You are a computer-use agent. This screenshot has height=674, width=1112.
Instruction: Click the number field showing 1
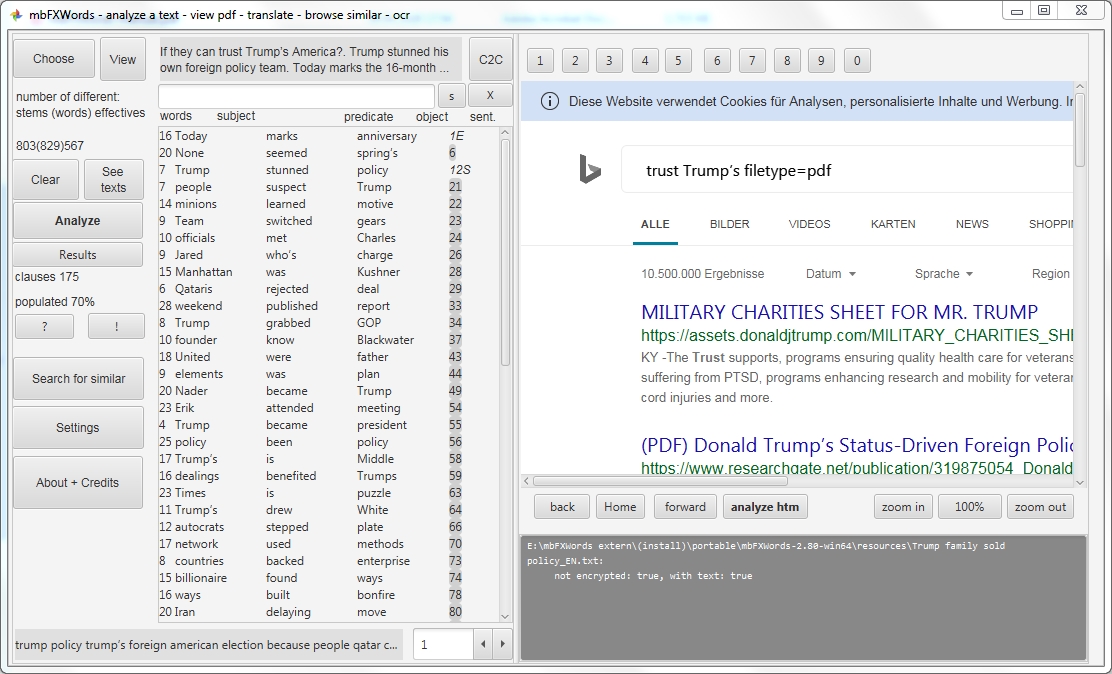click(x=443, y=644)
